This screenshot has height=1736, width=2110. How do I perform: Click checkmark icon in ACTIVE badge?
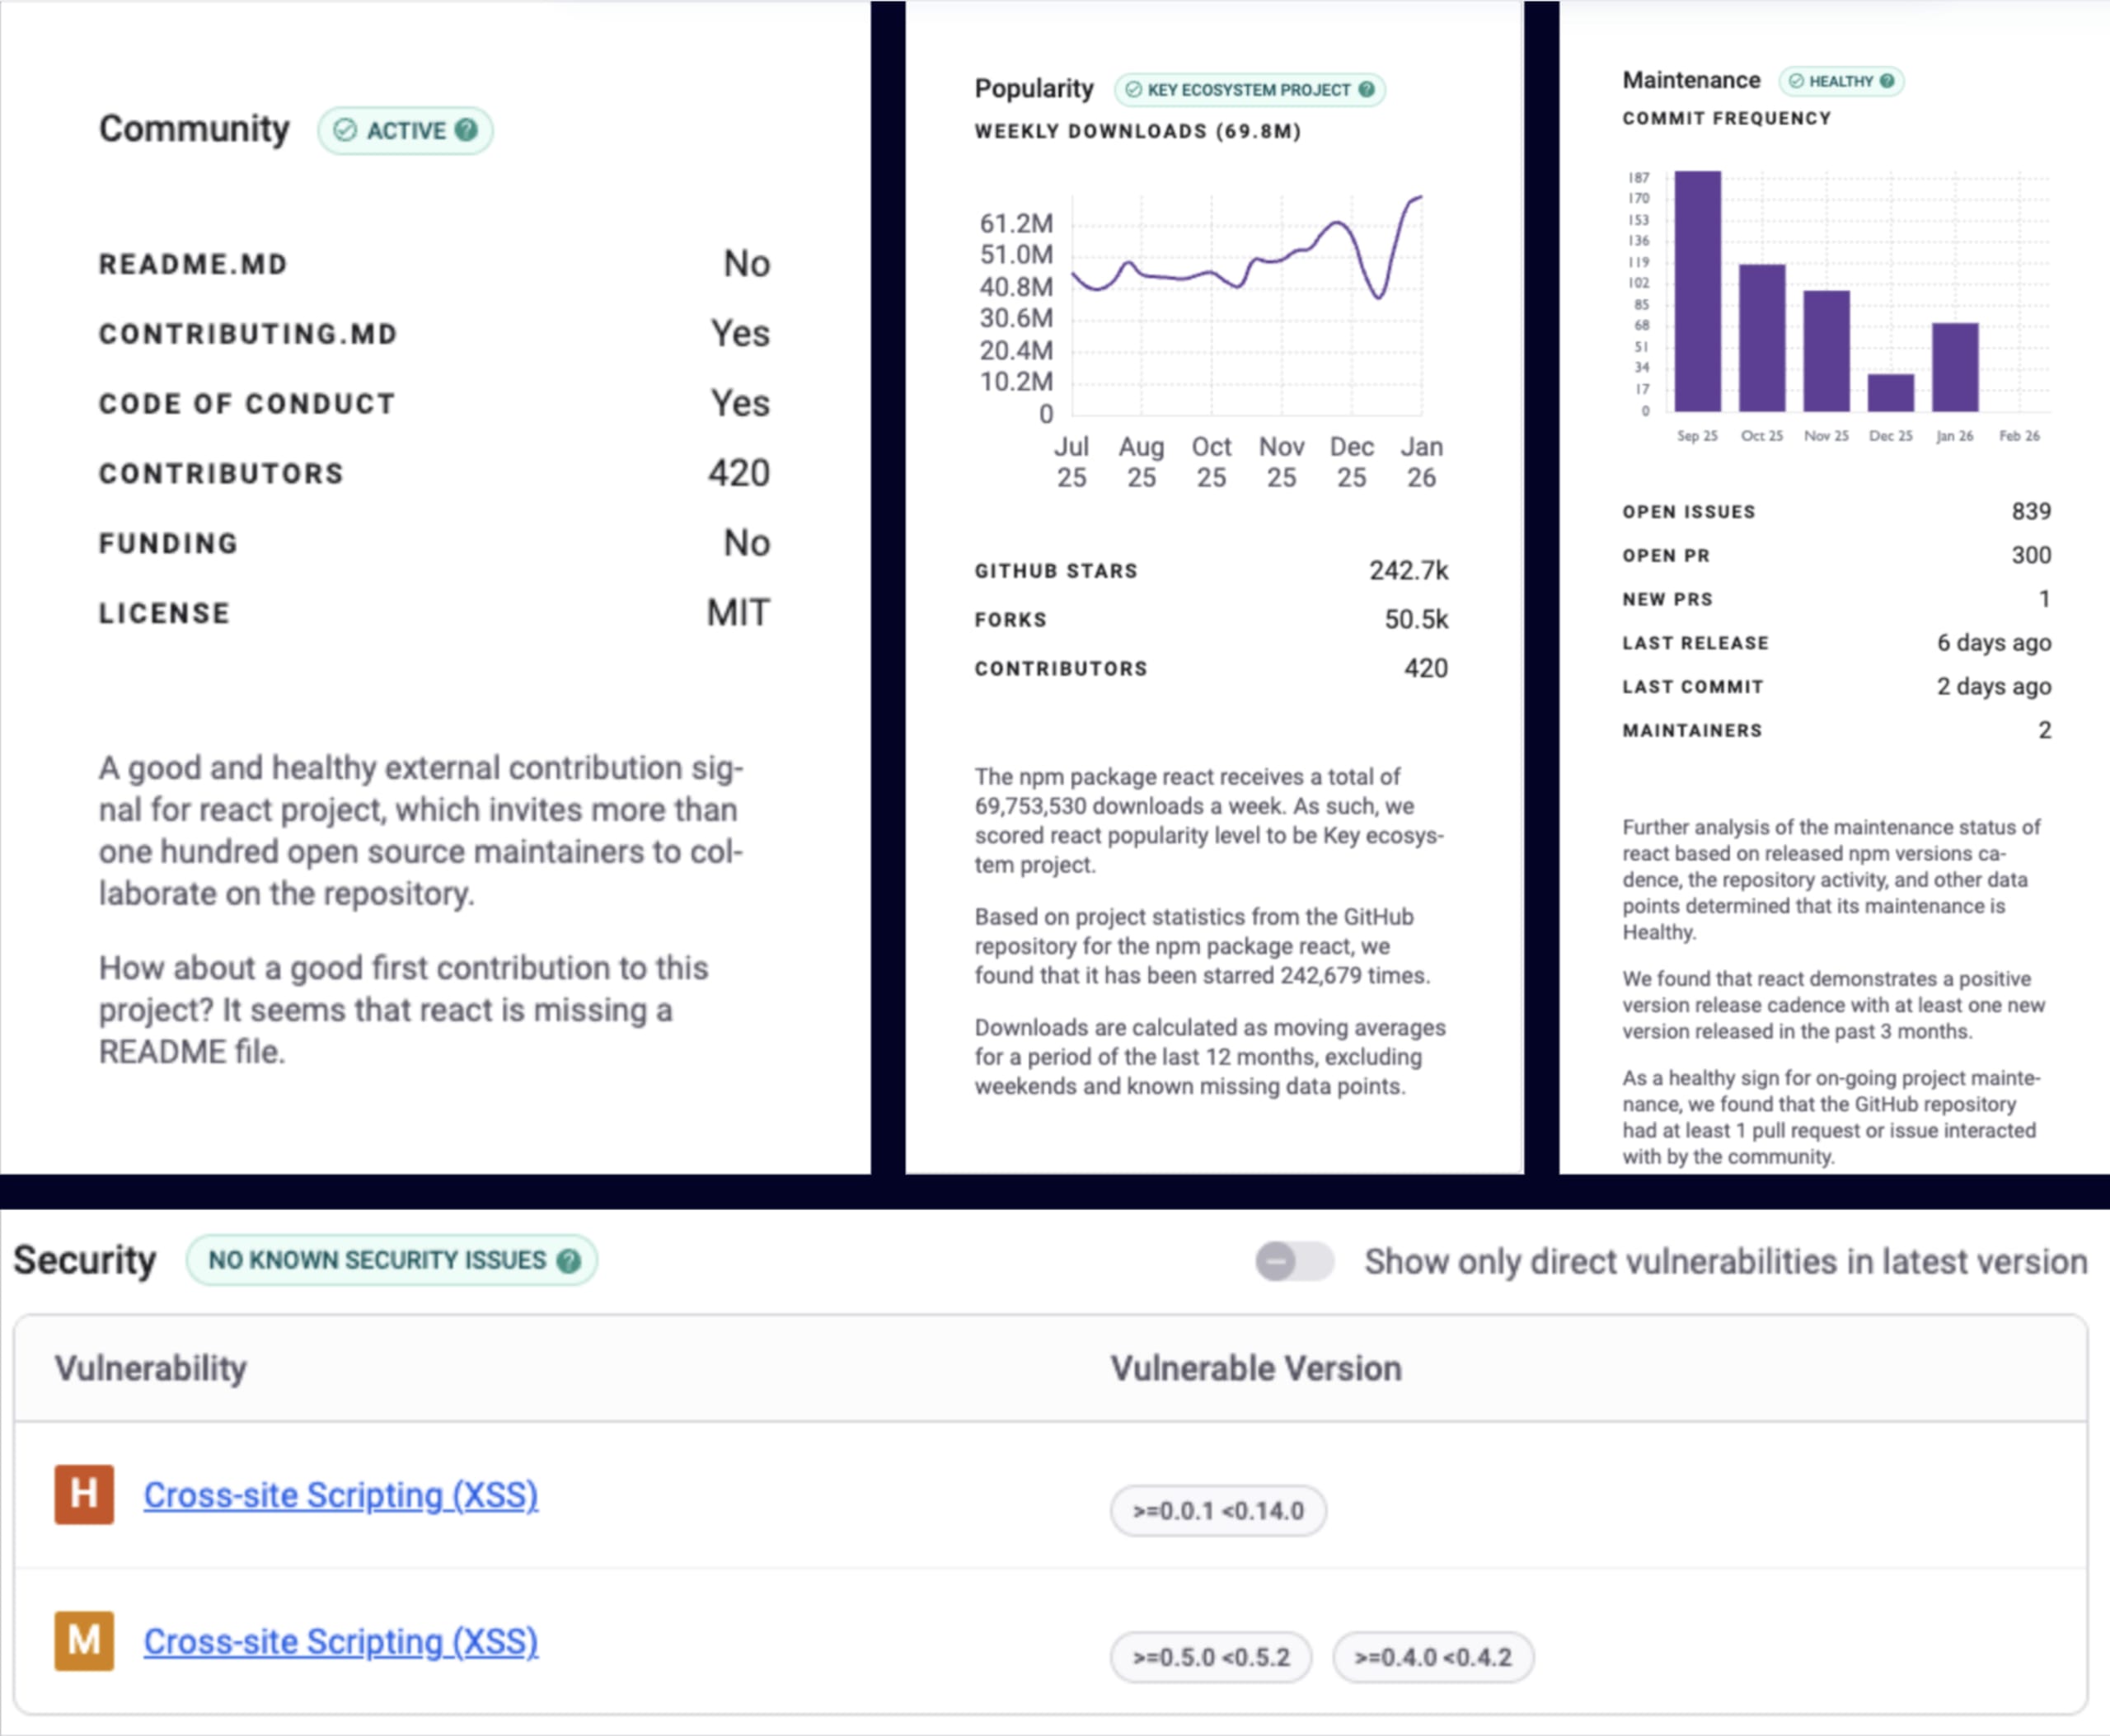(x=345, y=130)
